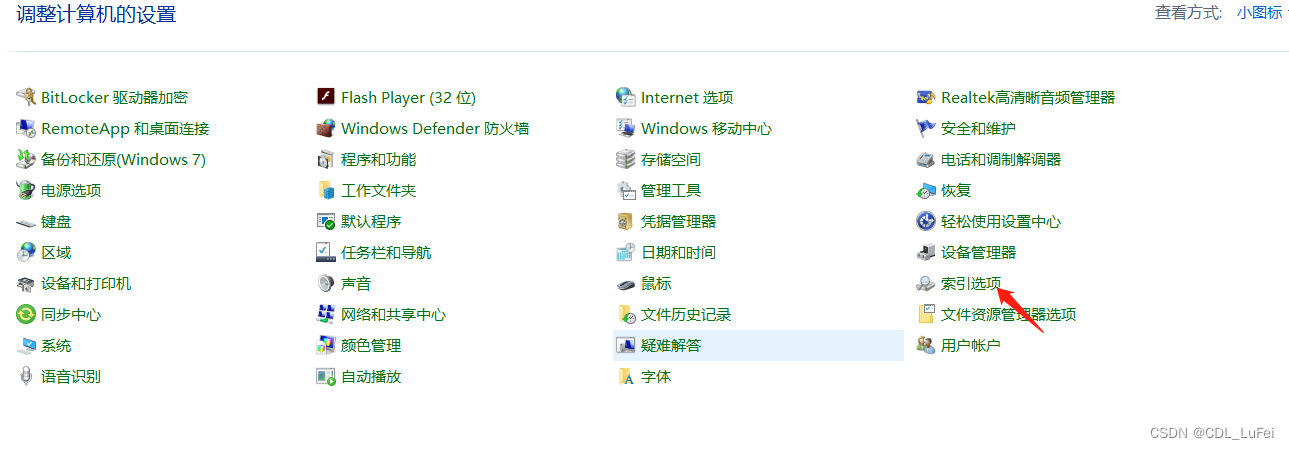Open Realtek高清晰音频管理器 icon
This screenshot has height=449, width=1289.
925,97
